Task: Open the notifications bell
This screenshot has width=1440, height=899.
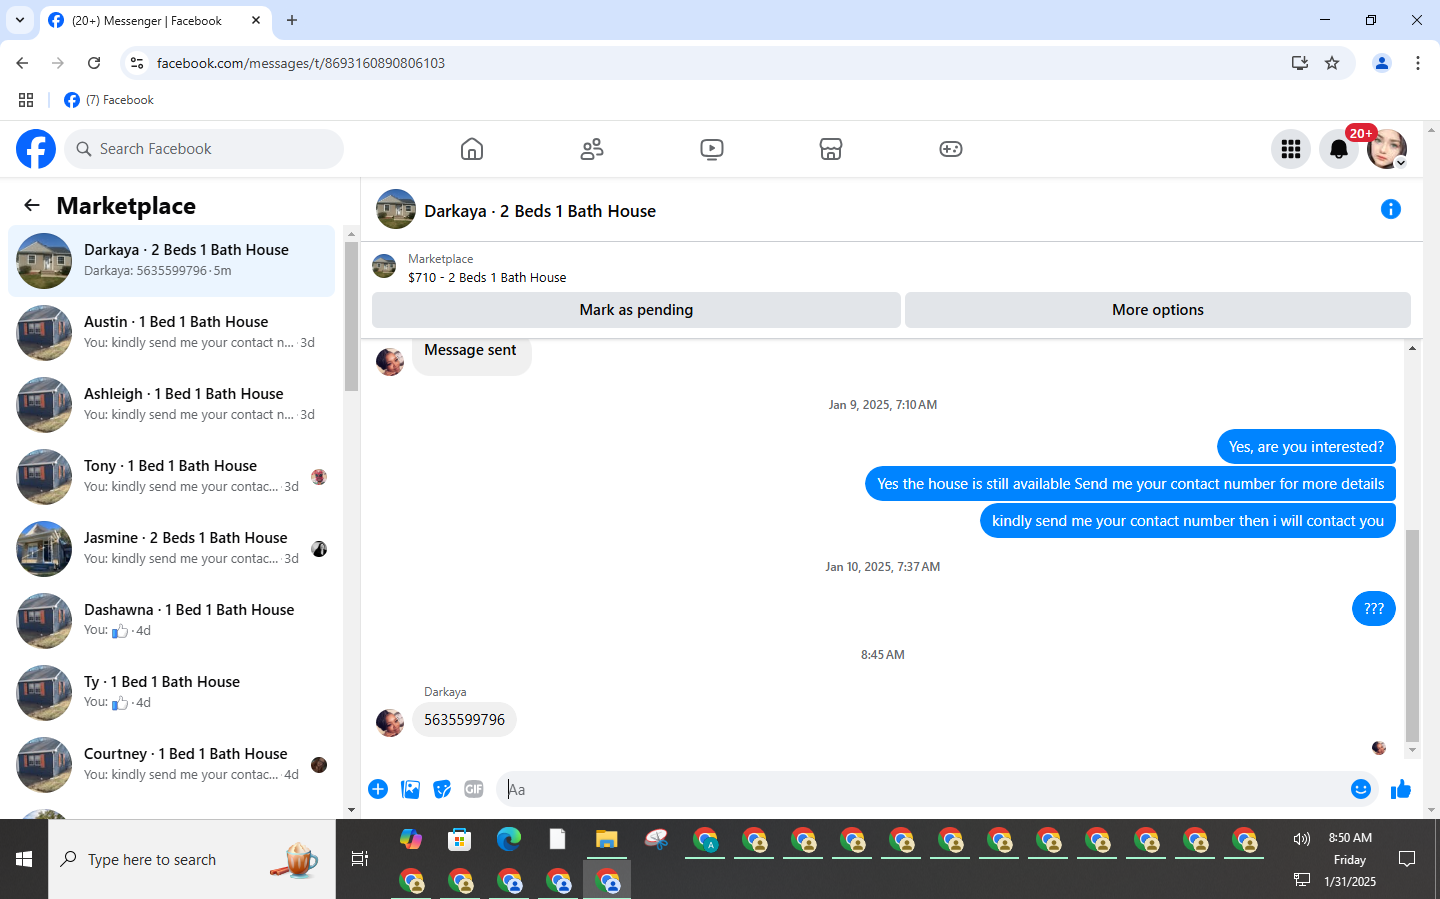Action: (1339, 149)
